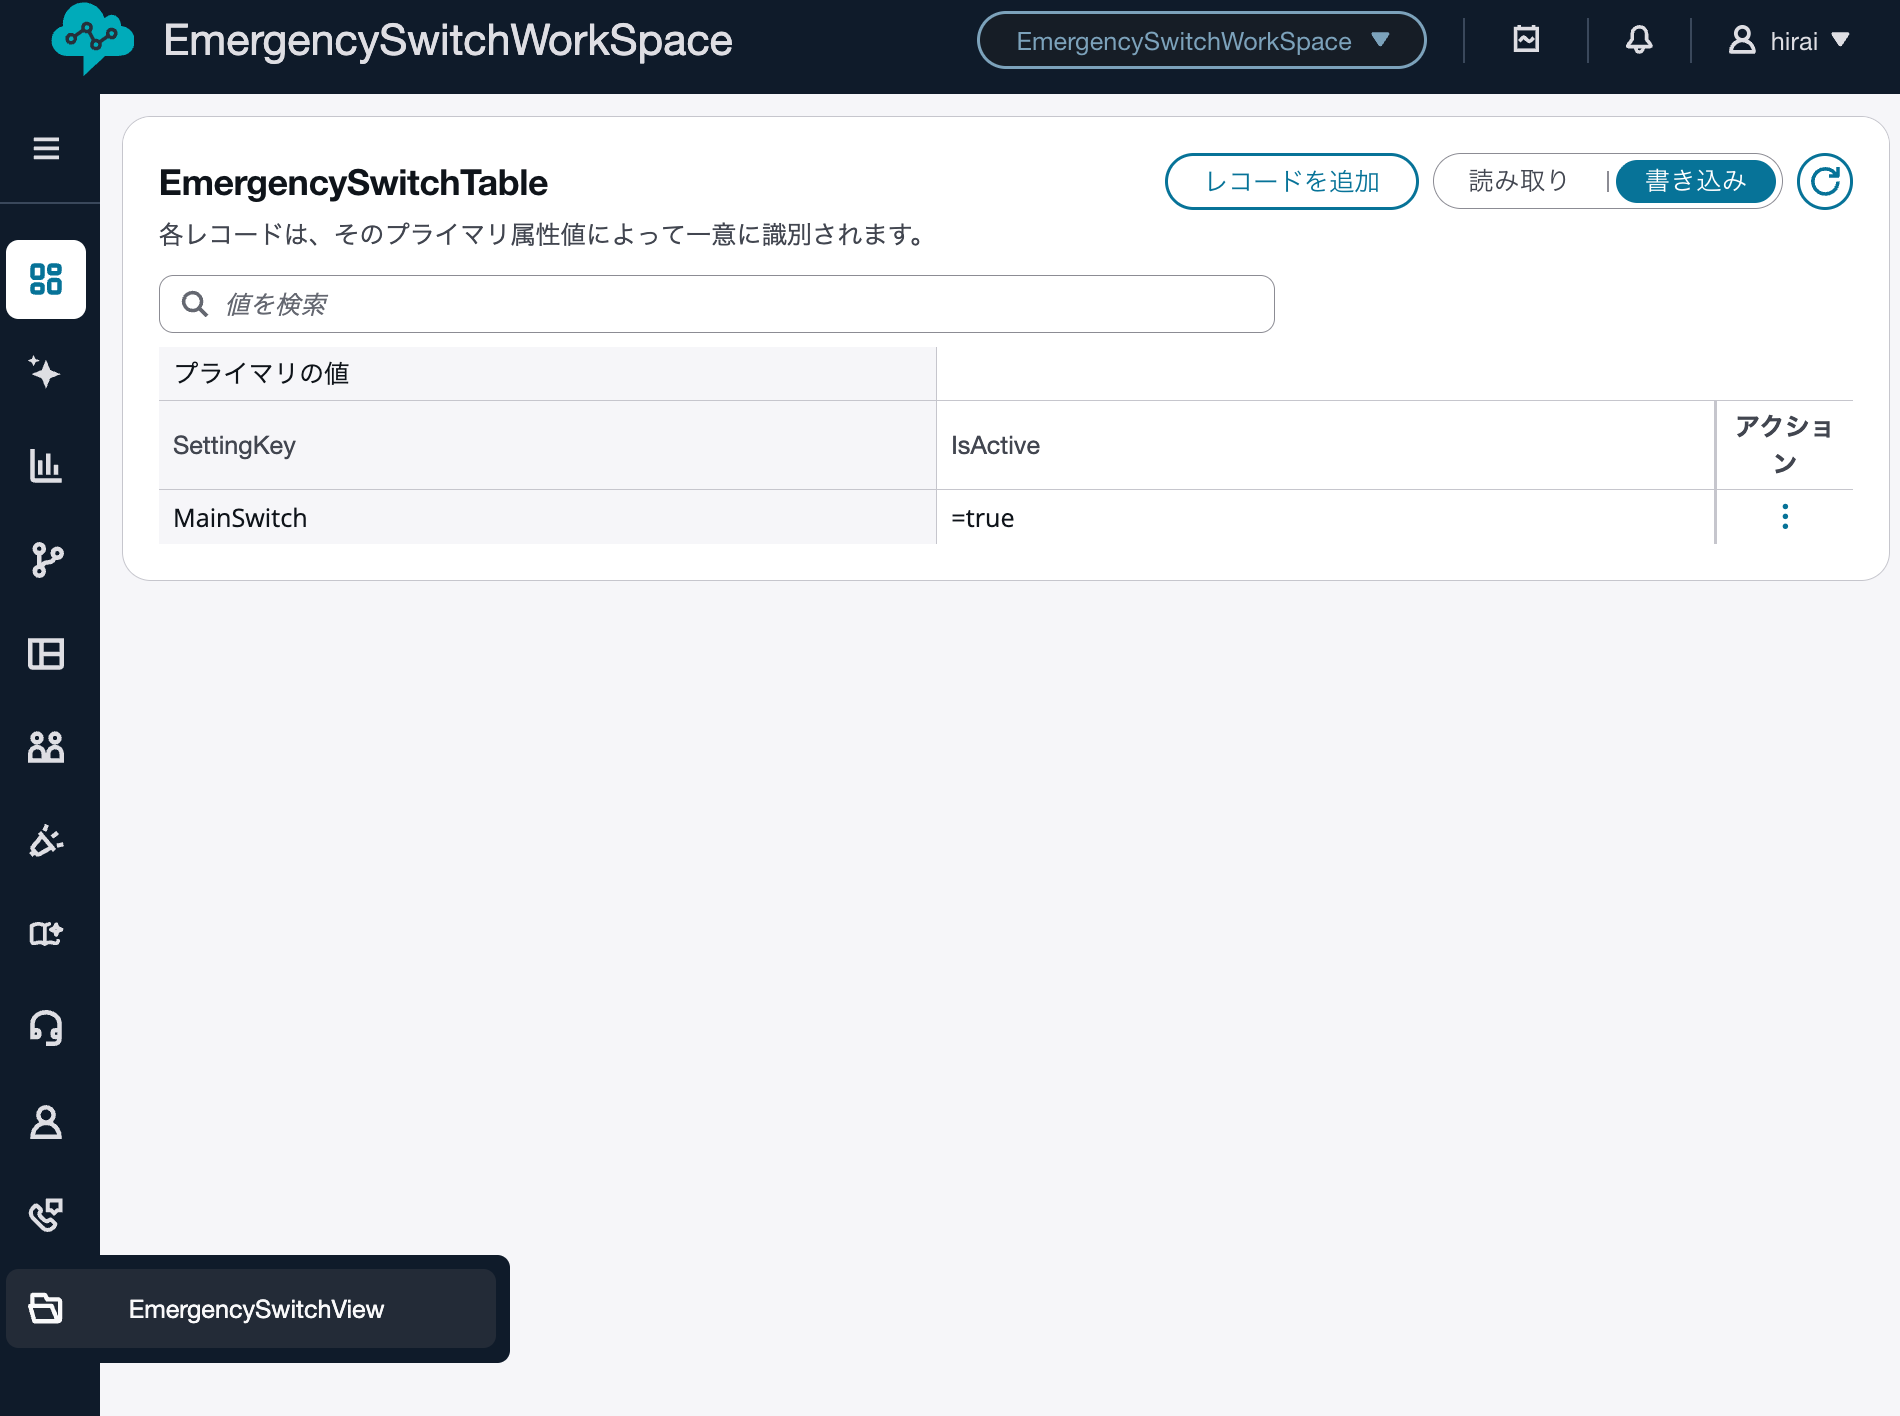Sort by プライマリの値 column header

coord(261,373)
